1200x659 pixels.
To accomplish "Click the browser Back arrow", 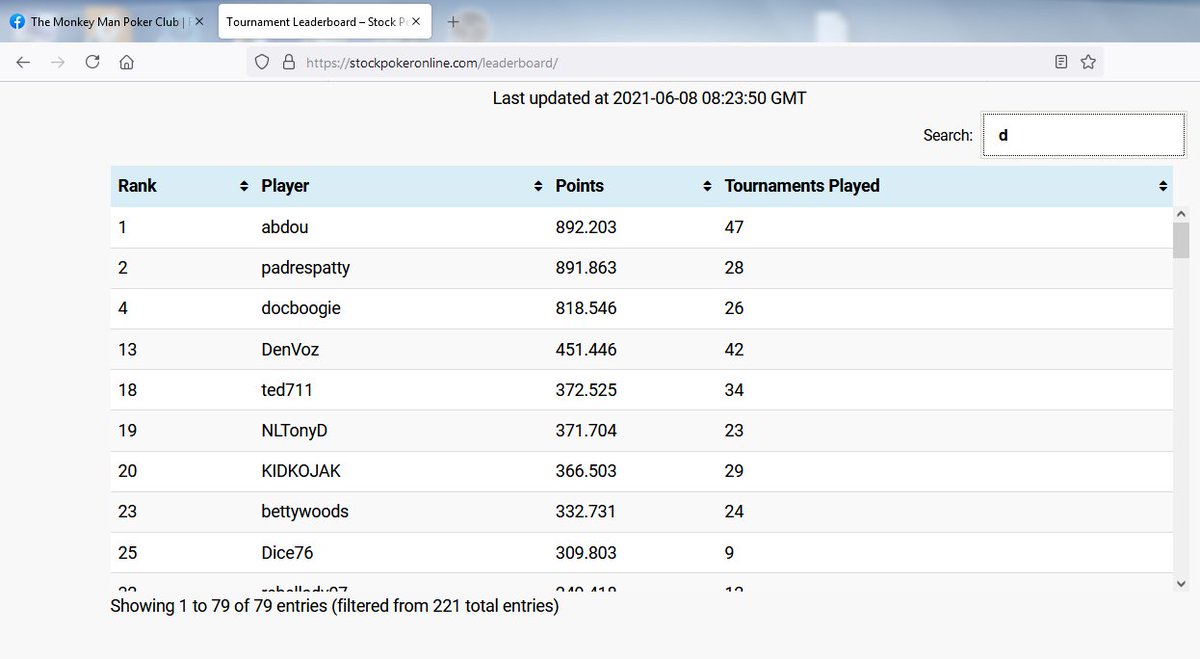I will pos(23,62).
